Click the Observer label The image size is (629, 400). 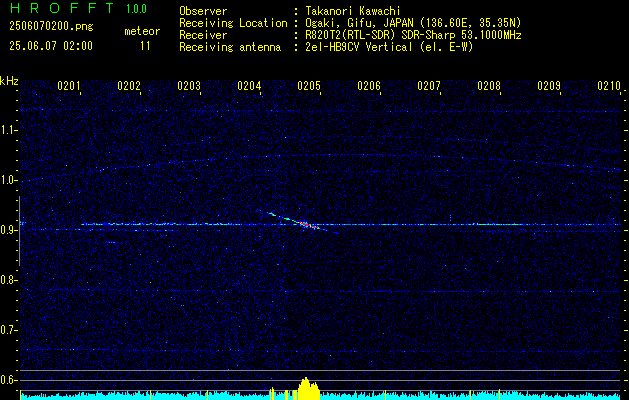pos(203,11)
